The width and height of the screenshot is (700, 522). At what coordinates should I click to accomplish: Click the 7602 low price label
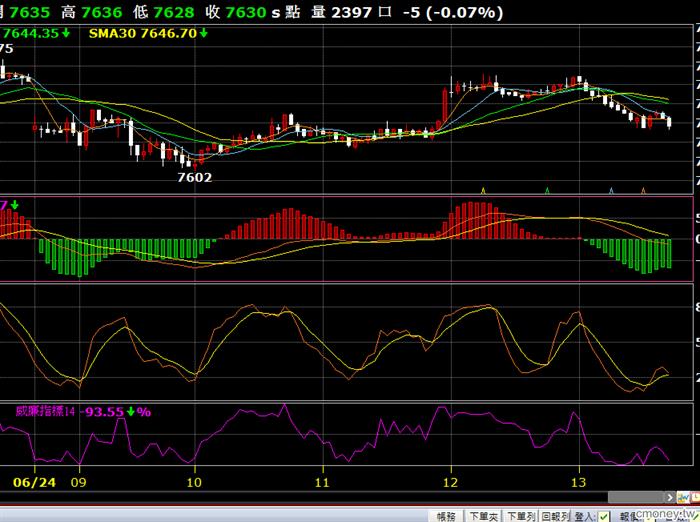(x=195, y=177)
